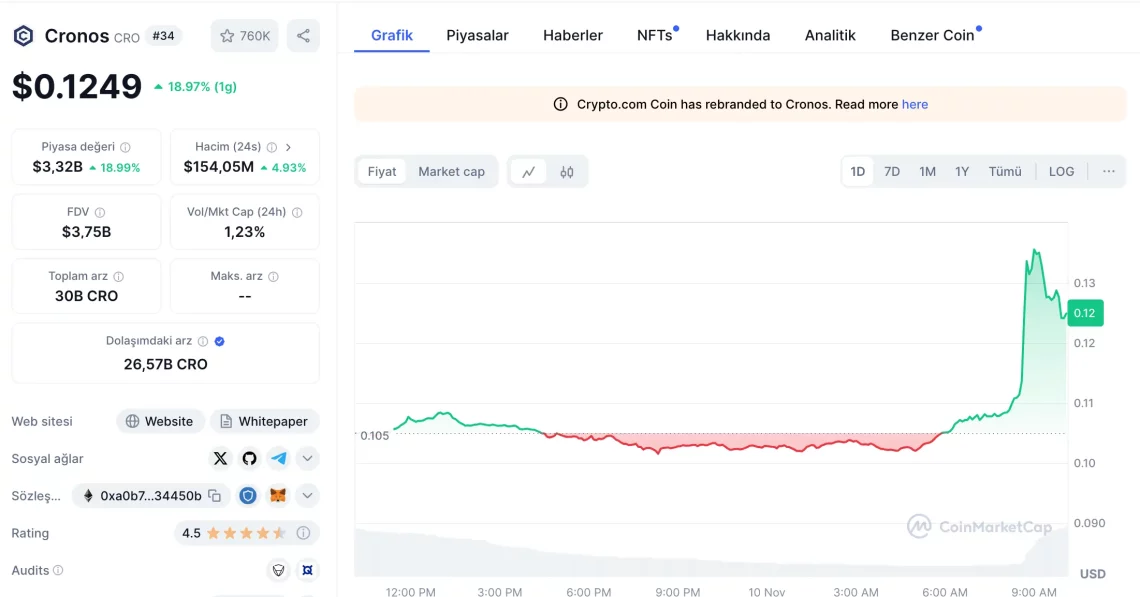Switch to the Piyasalar tab
Image resolution: width=1140 pixels, height=597 pixels.
pos(477,36)
